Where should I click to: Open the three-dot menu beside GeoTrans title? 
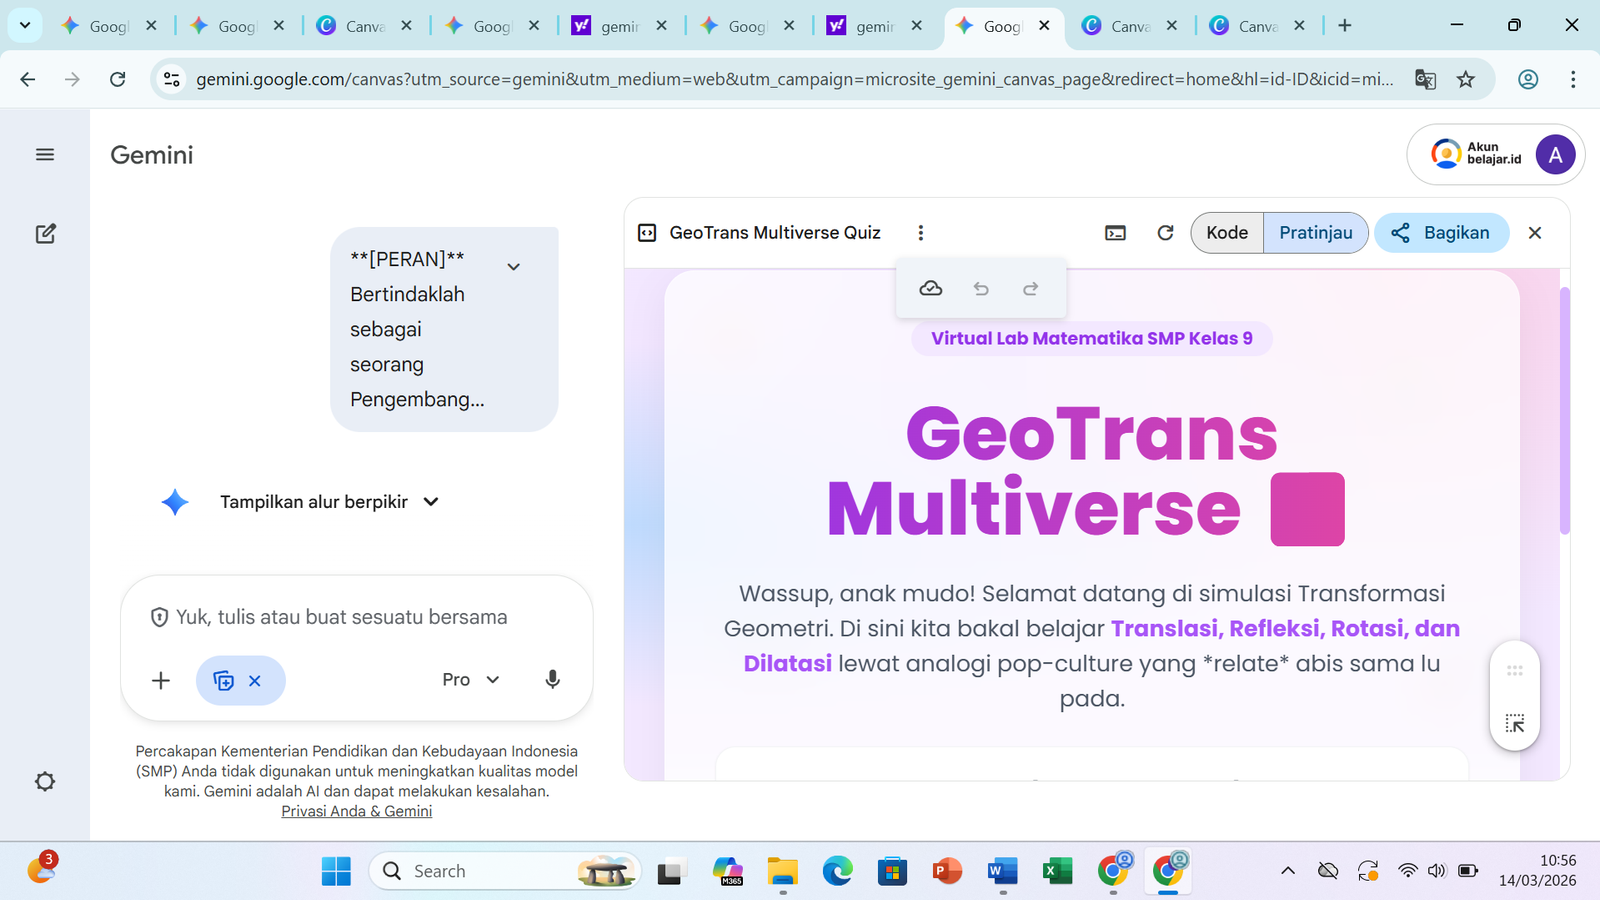[921, 233]
